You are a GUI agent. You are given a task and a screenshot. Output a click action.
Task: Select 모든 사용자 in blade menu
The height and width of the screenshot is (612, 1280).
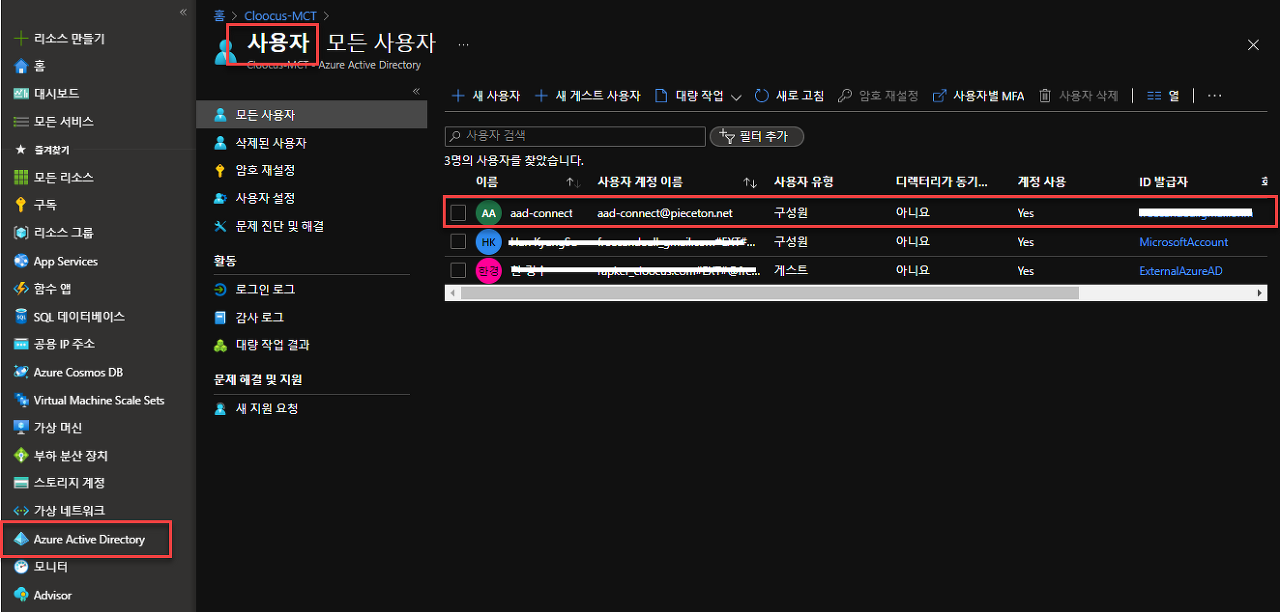312,115
